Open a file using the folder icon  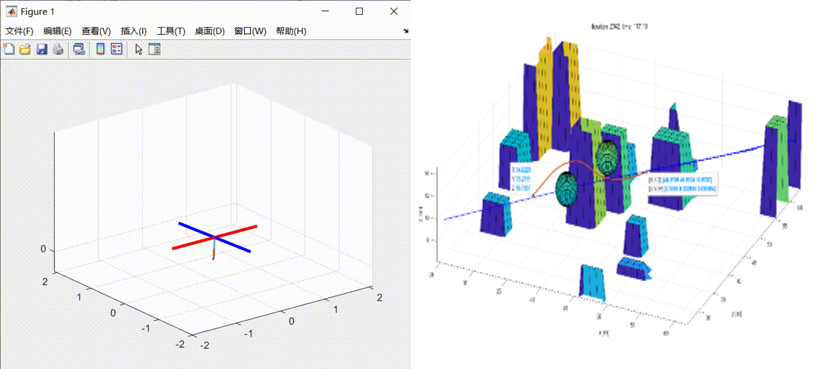click(x=25, y=49)
